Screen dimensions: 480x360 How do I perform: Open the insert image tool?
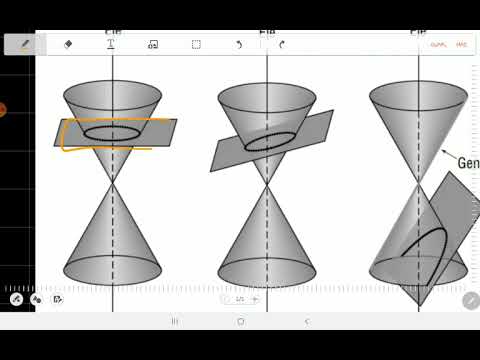click(x=153, y=44)
